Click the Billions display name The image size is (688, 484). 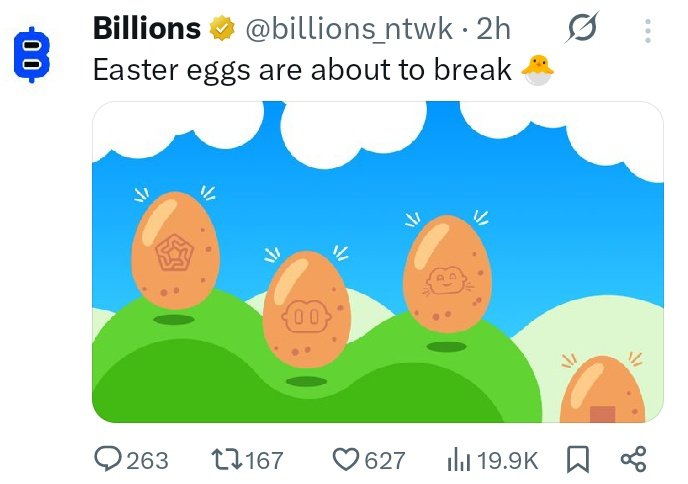pos(146,30)
